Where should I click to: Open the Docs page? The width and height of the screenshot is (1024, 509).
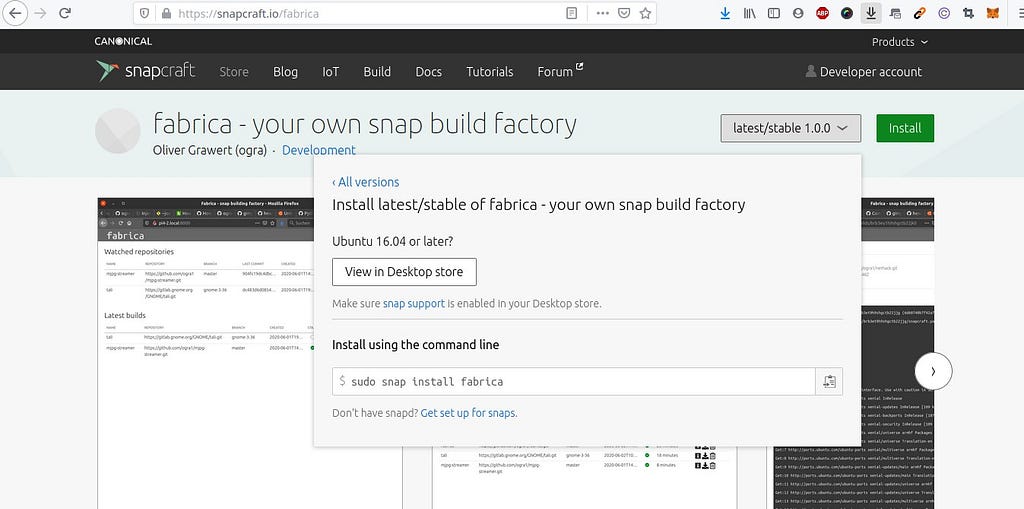pos(428,72)
